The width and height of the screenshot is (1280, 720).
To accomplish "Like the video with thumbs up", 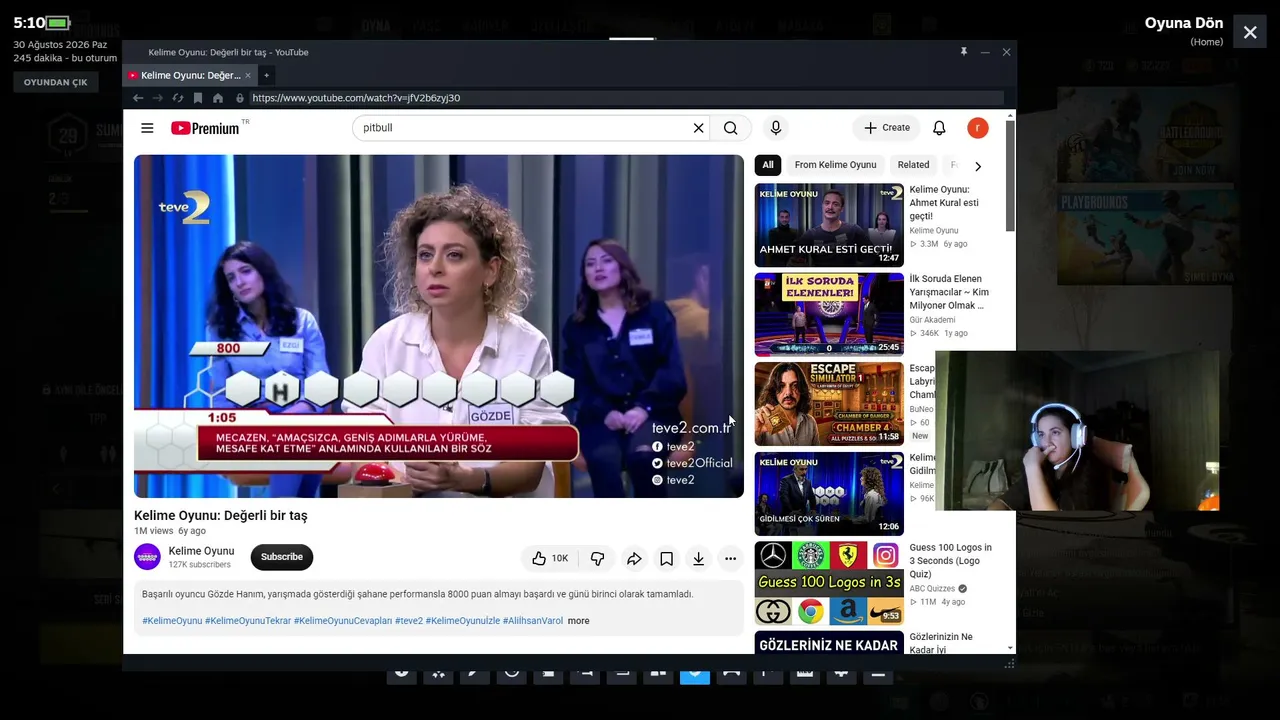I will point(539,558).
